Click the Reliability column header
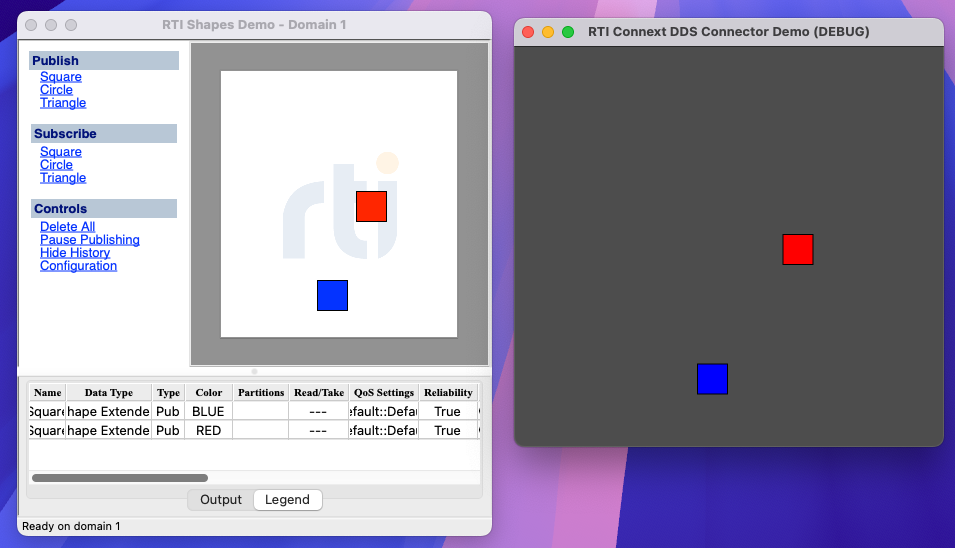 (448, 393)
